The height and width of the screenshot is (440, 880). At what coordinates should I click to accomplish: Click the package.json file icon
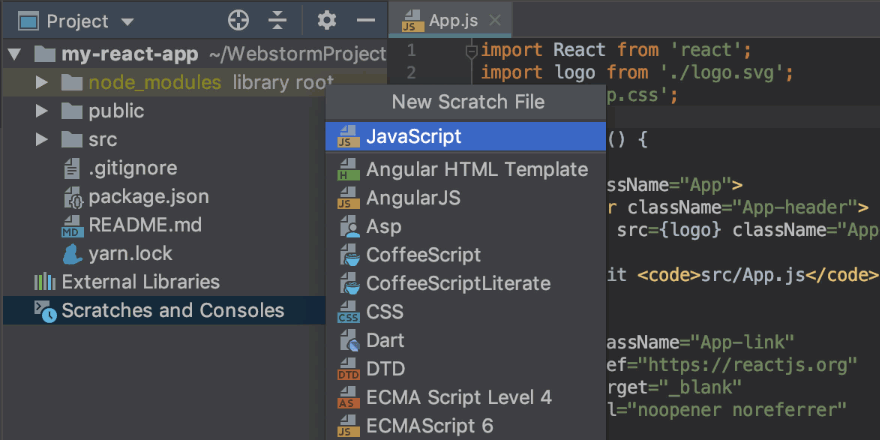[x=74, y=198]
